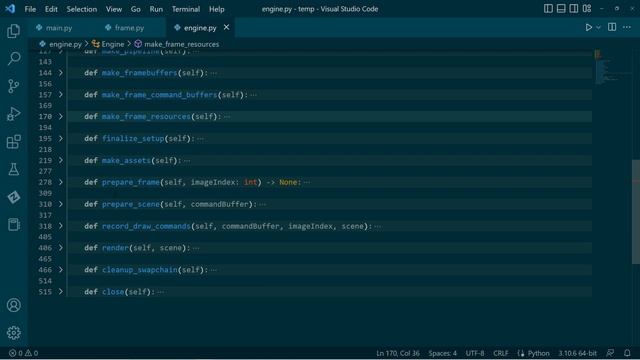Expand folded make_frame_resources function
This screenshot has width=640, height=360.
61,116
